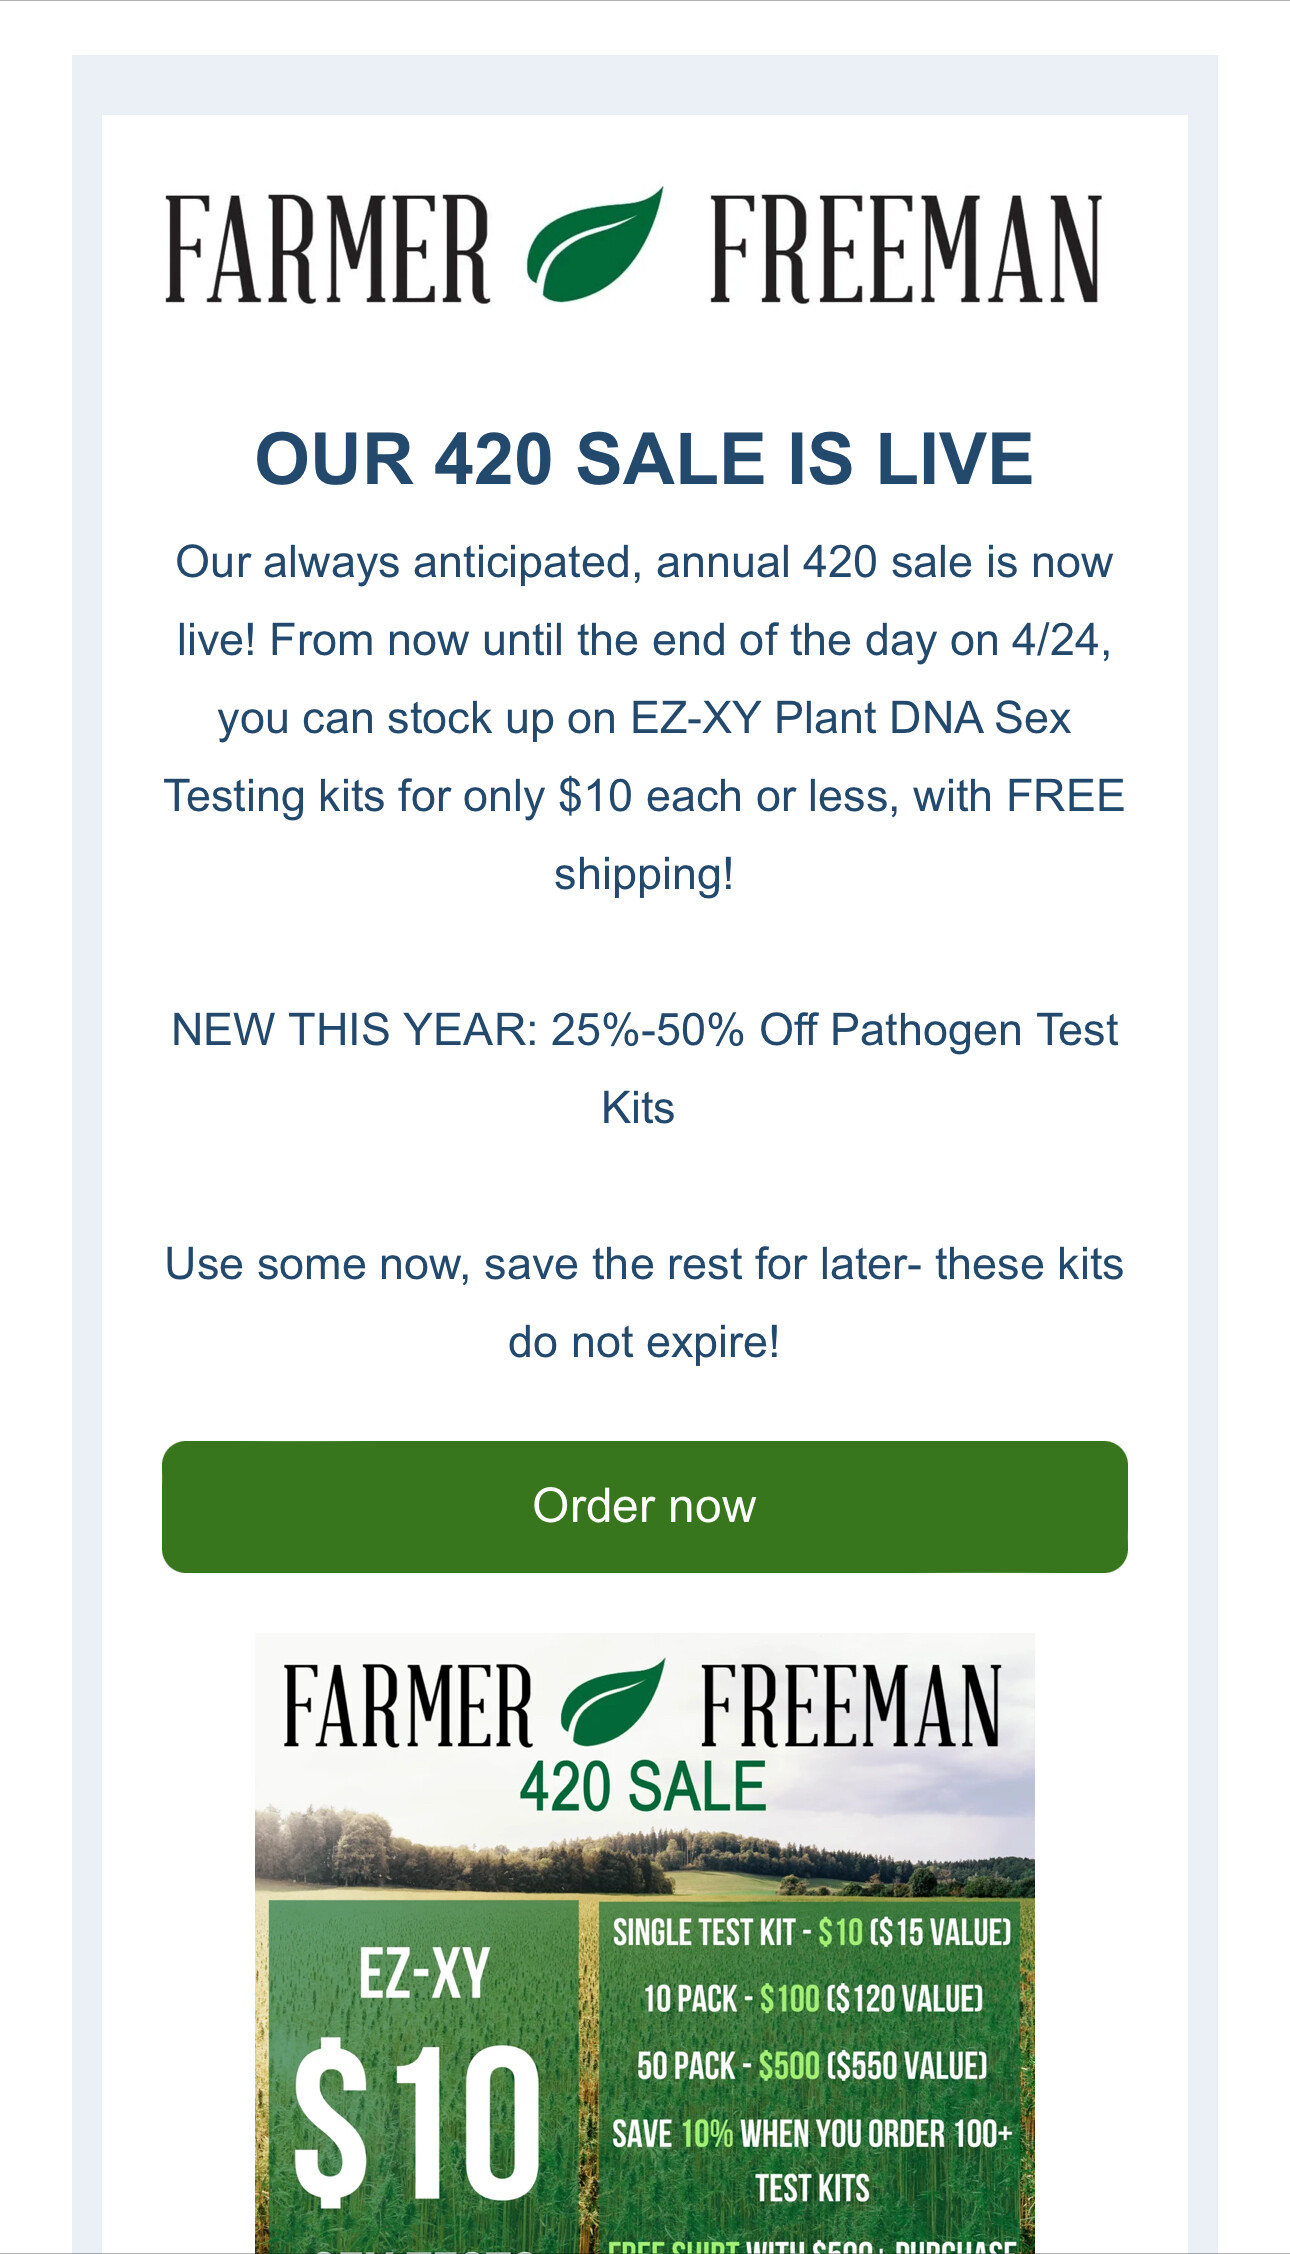Click the OUR 420 SALE IS LIVE headline

tap(645, 459)
